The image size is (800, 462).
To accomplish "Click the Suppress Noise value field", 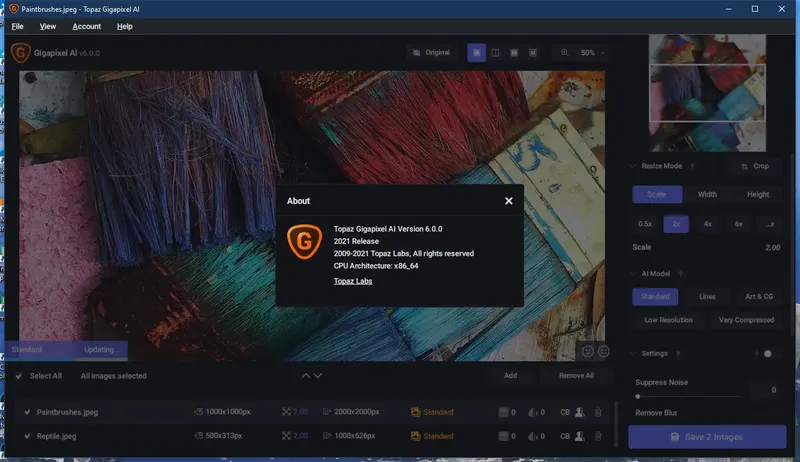I will pyautogui.click(x=766, y=390).
